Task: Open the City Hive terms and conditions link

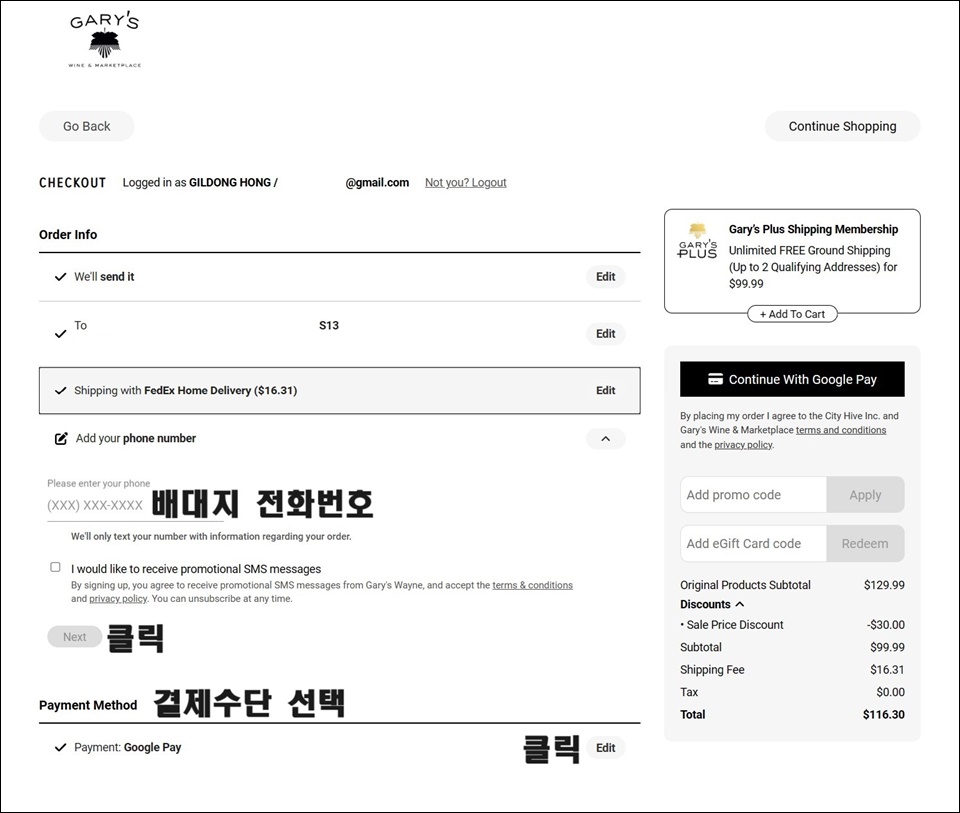Action: coord(841,430)
